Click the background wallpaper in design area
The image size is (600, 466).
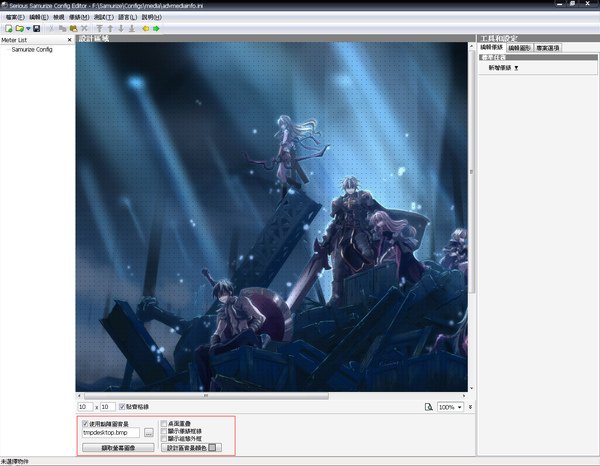click(272, 217)
